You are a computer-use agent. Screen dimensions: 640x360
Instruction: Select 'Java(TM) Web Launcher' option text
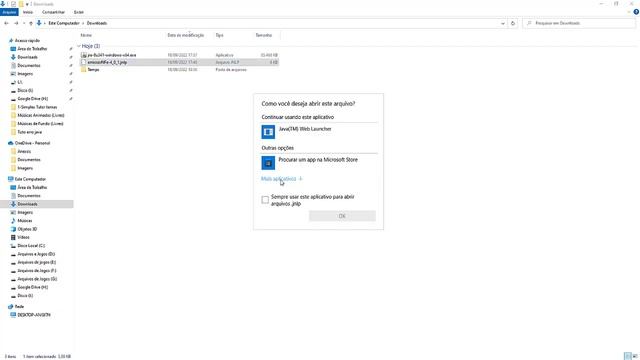coord(305,129)
